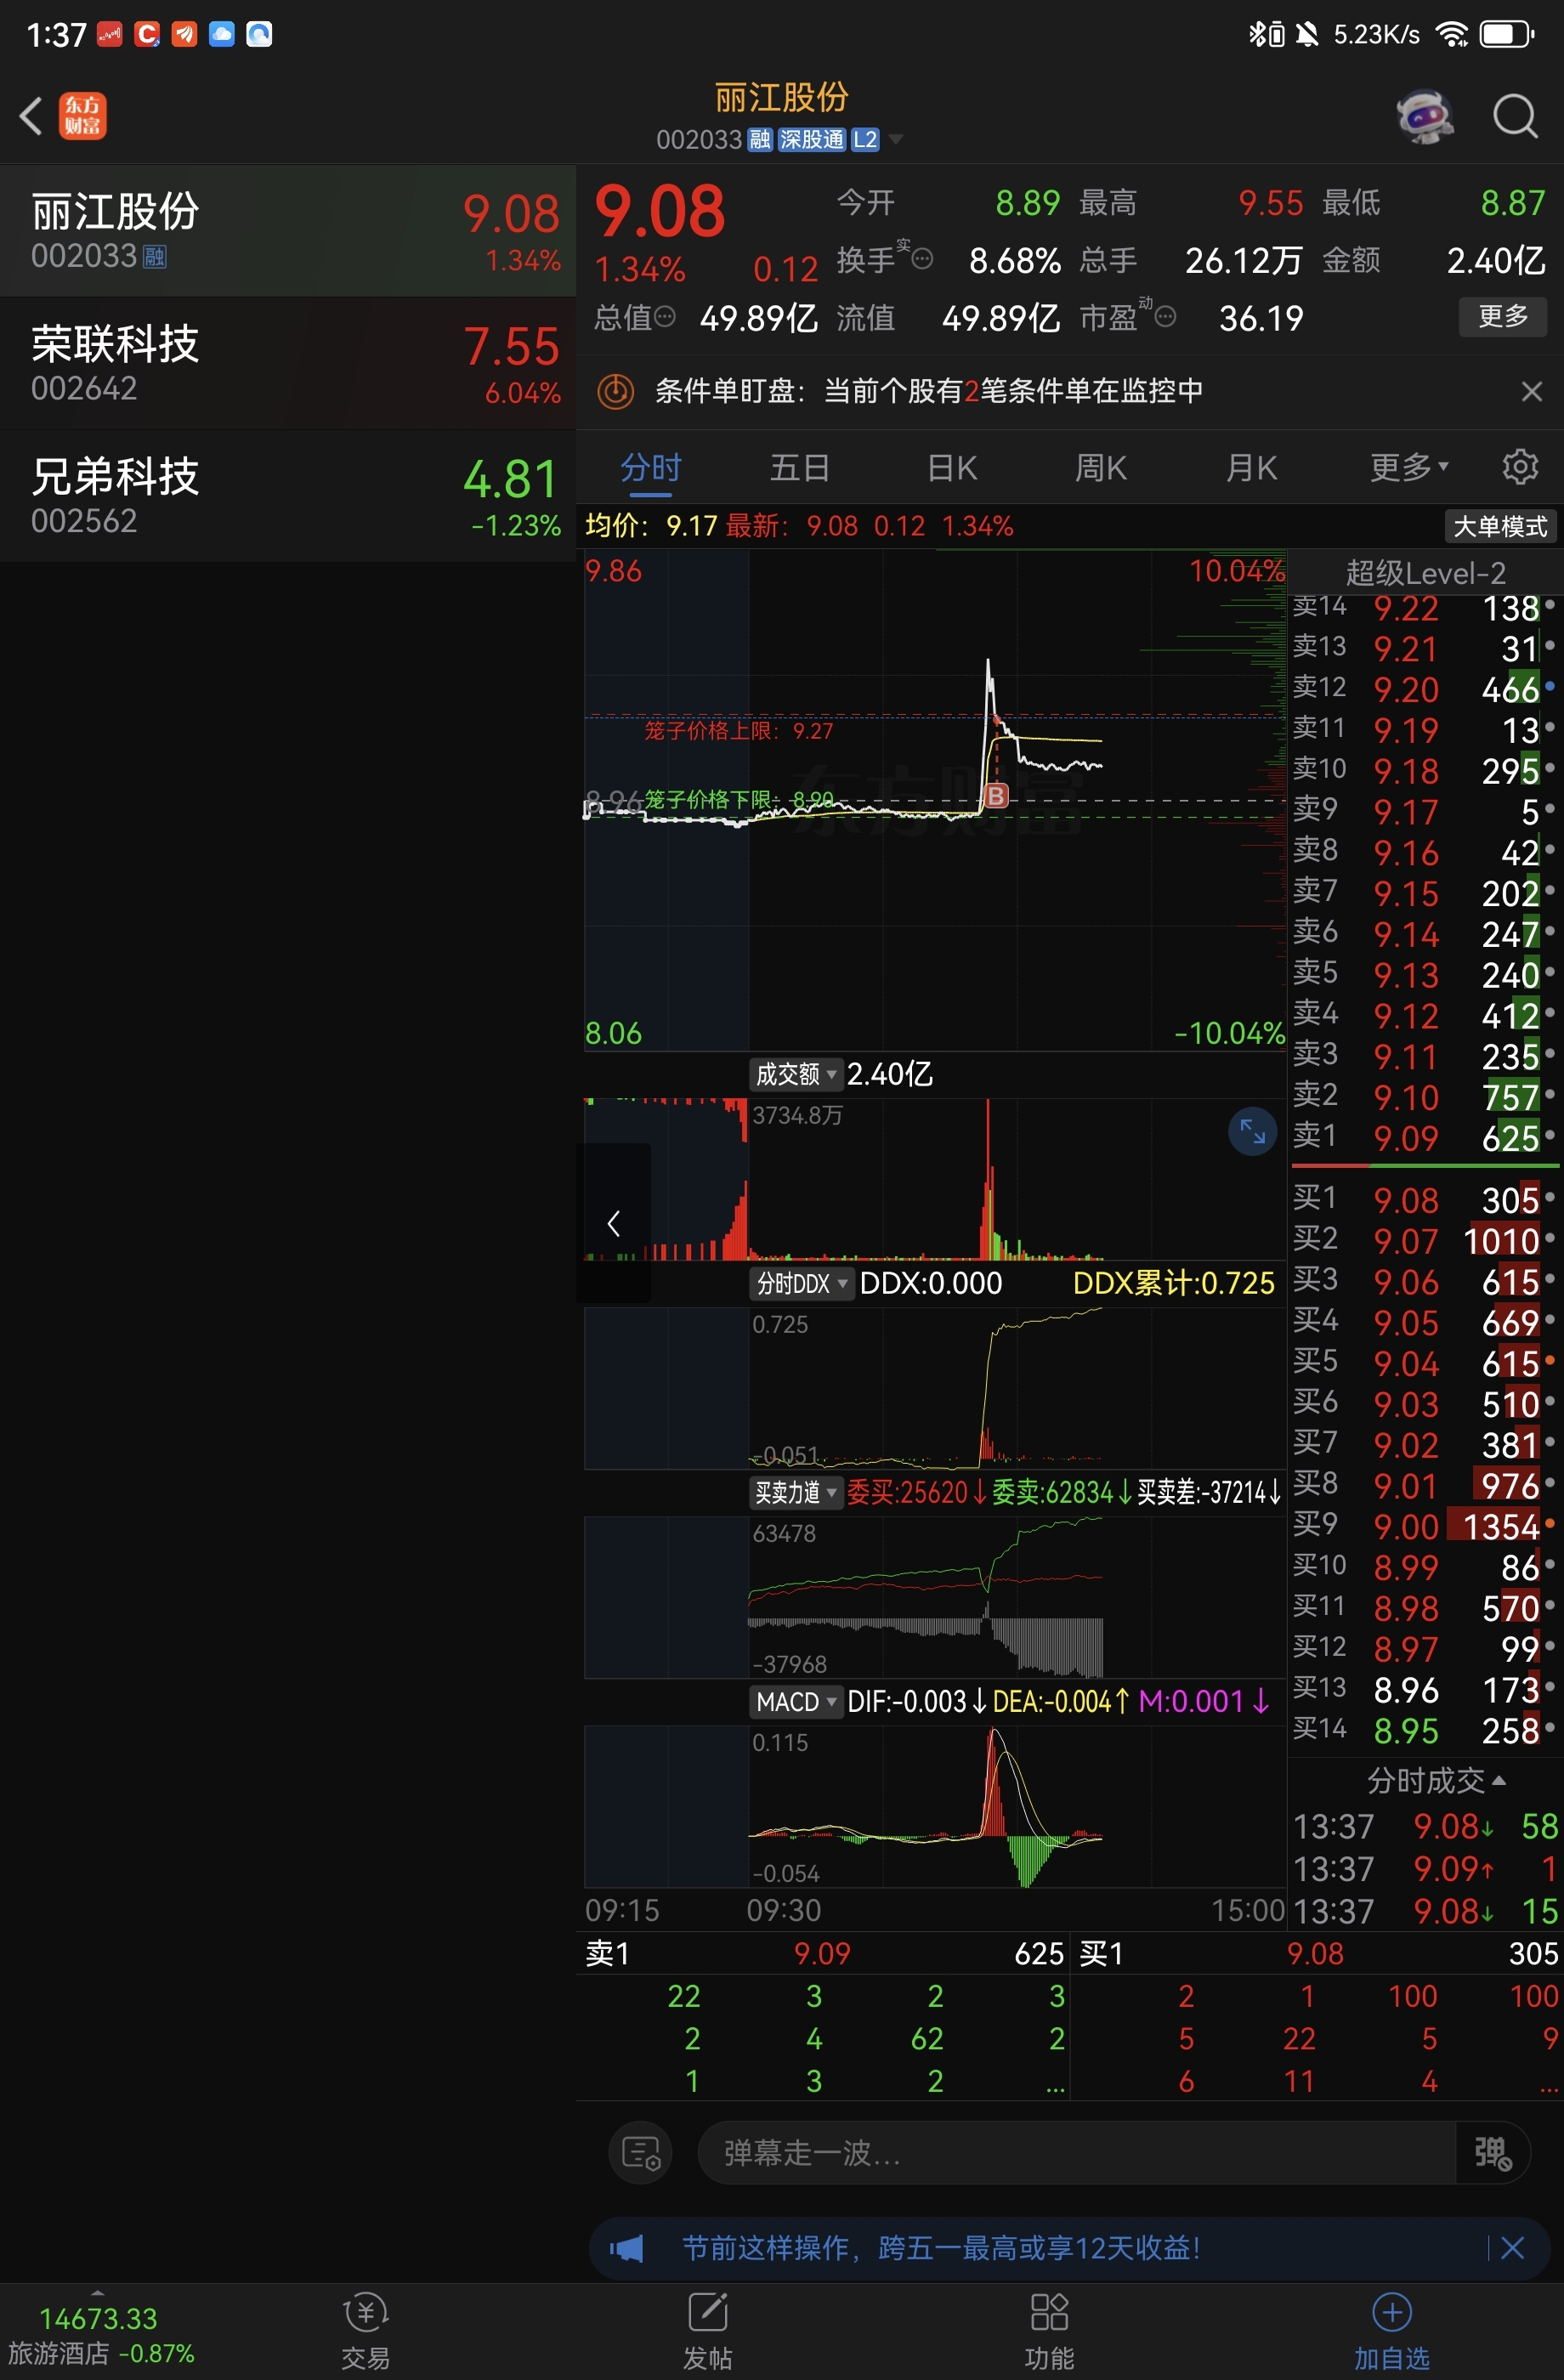Select buy level 买14 at 8.95
The height and width of the screenshot is (2380, 1564).
tap(1425, 1731)
